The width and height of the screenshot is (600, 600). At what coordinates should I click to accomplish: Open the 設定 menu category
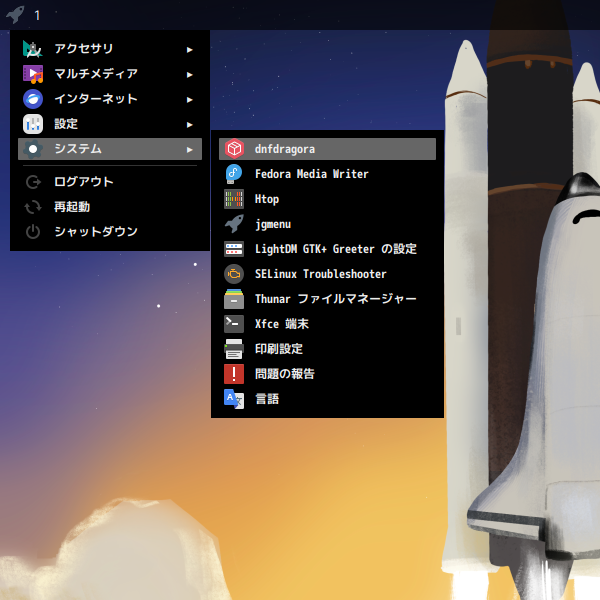[110, 124]
